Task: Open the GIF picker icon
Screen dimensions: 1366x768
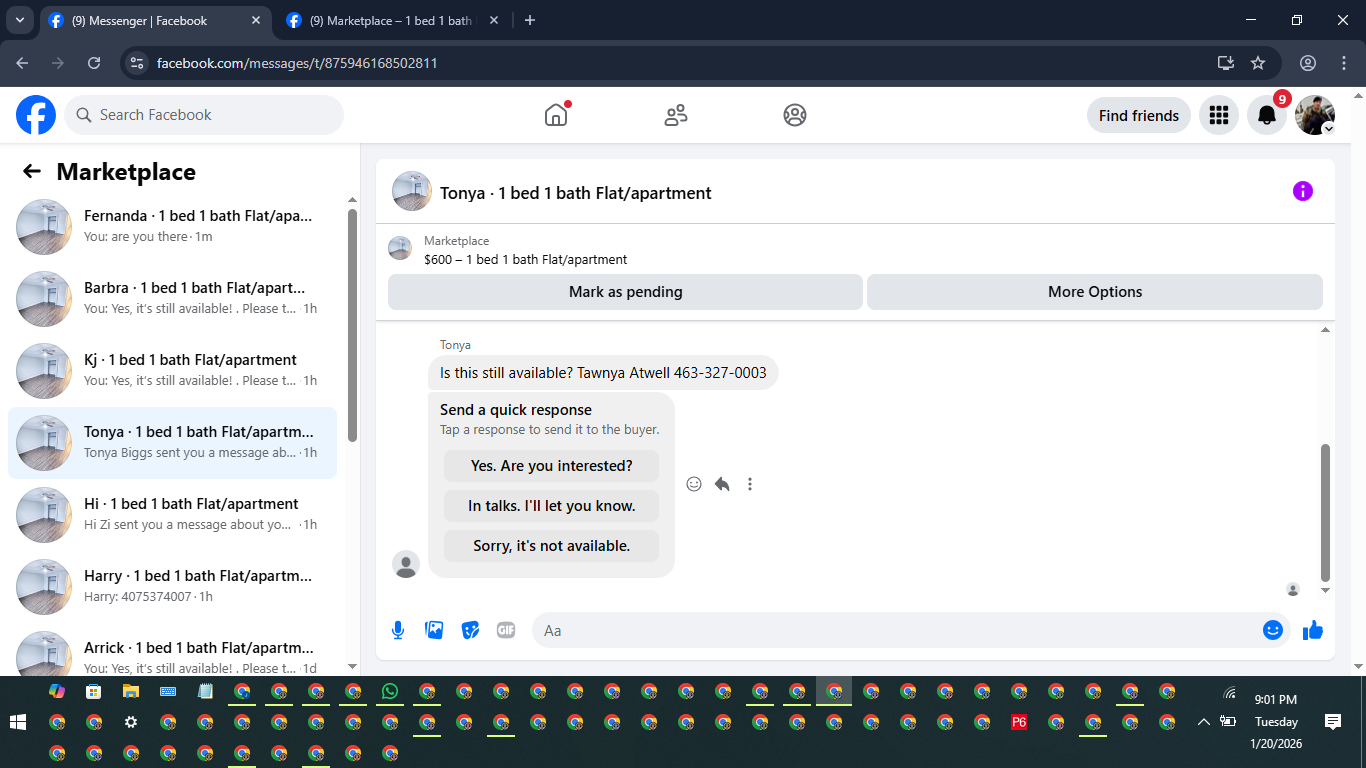Action: click(x=506, y=630)
